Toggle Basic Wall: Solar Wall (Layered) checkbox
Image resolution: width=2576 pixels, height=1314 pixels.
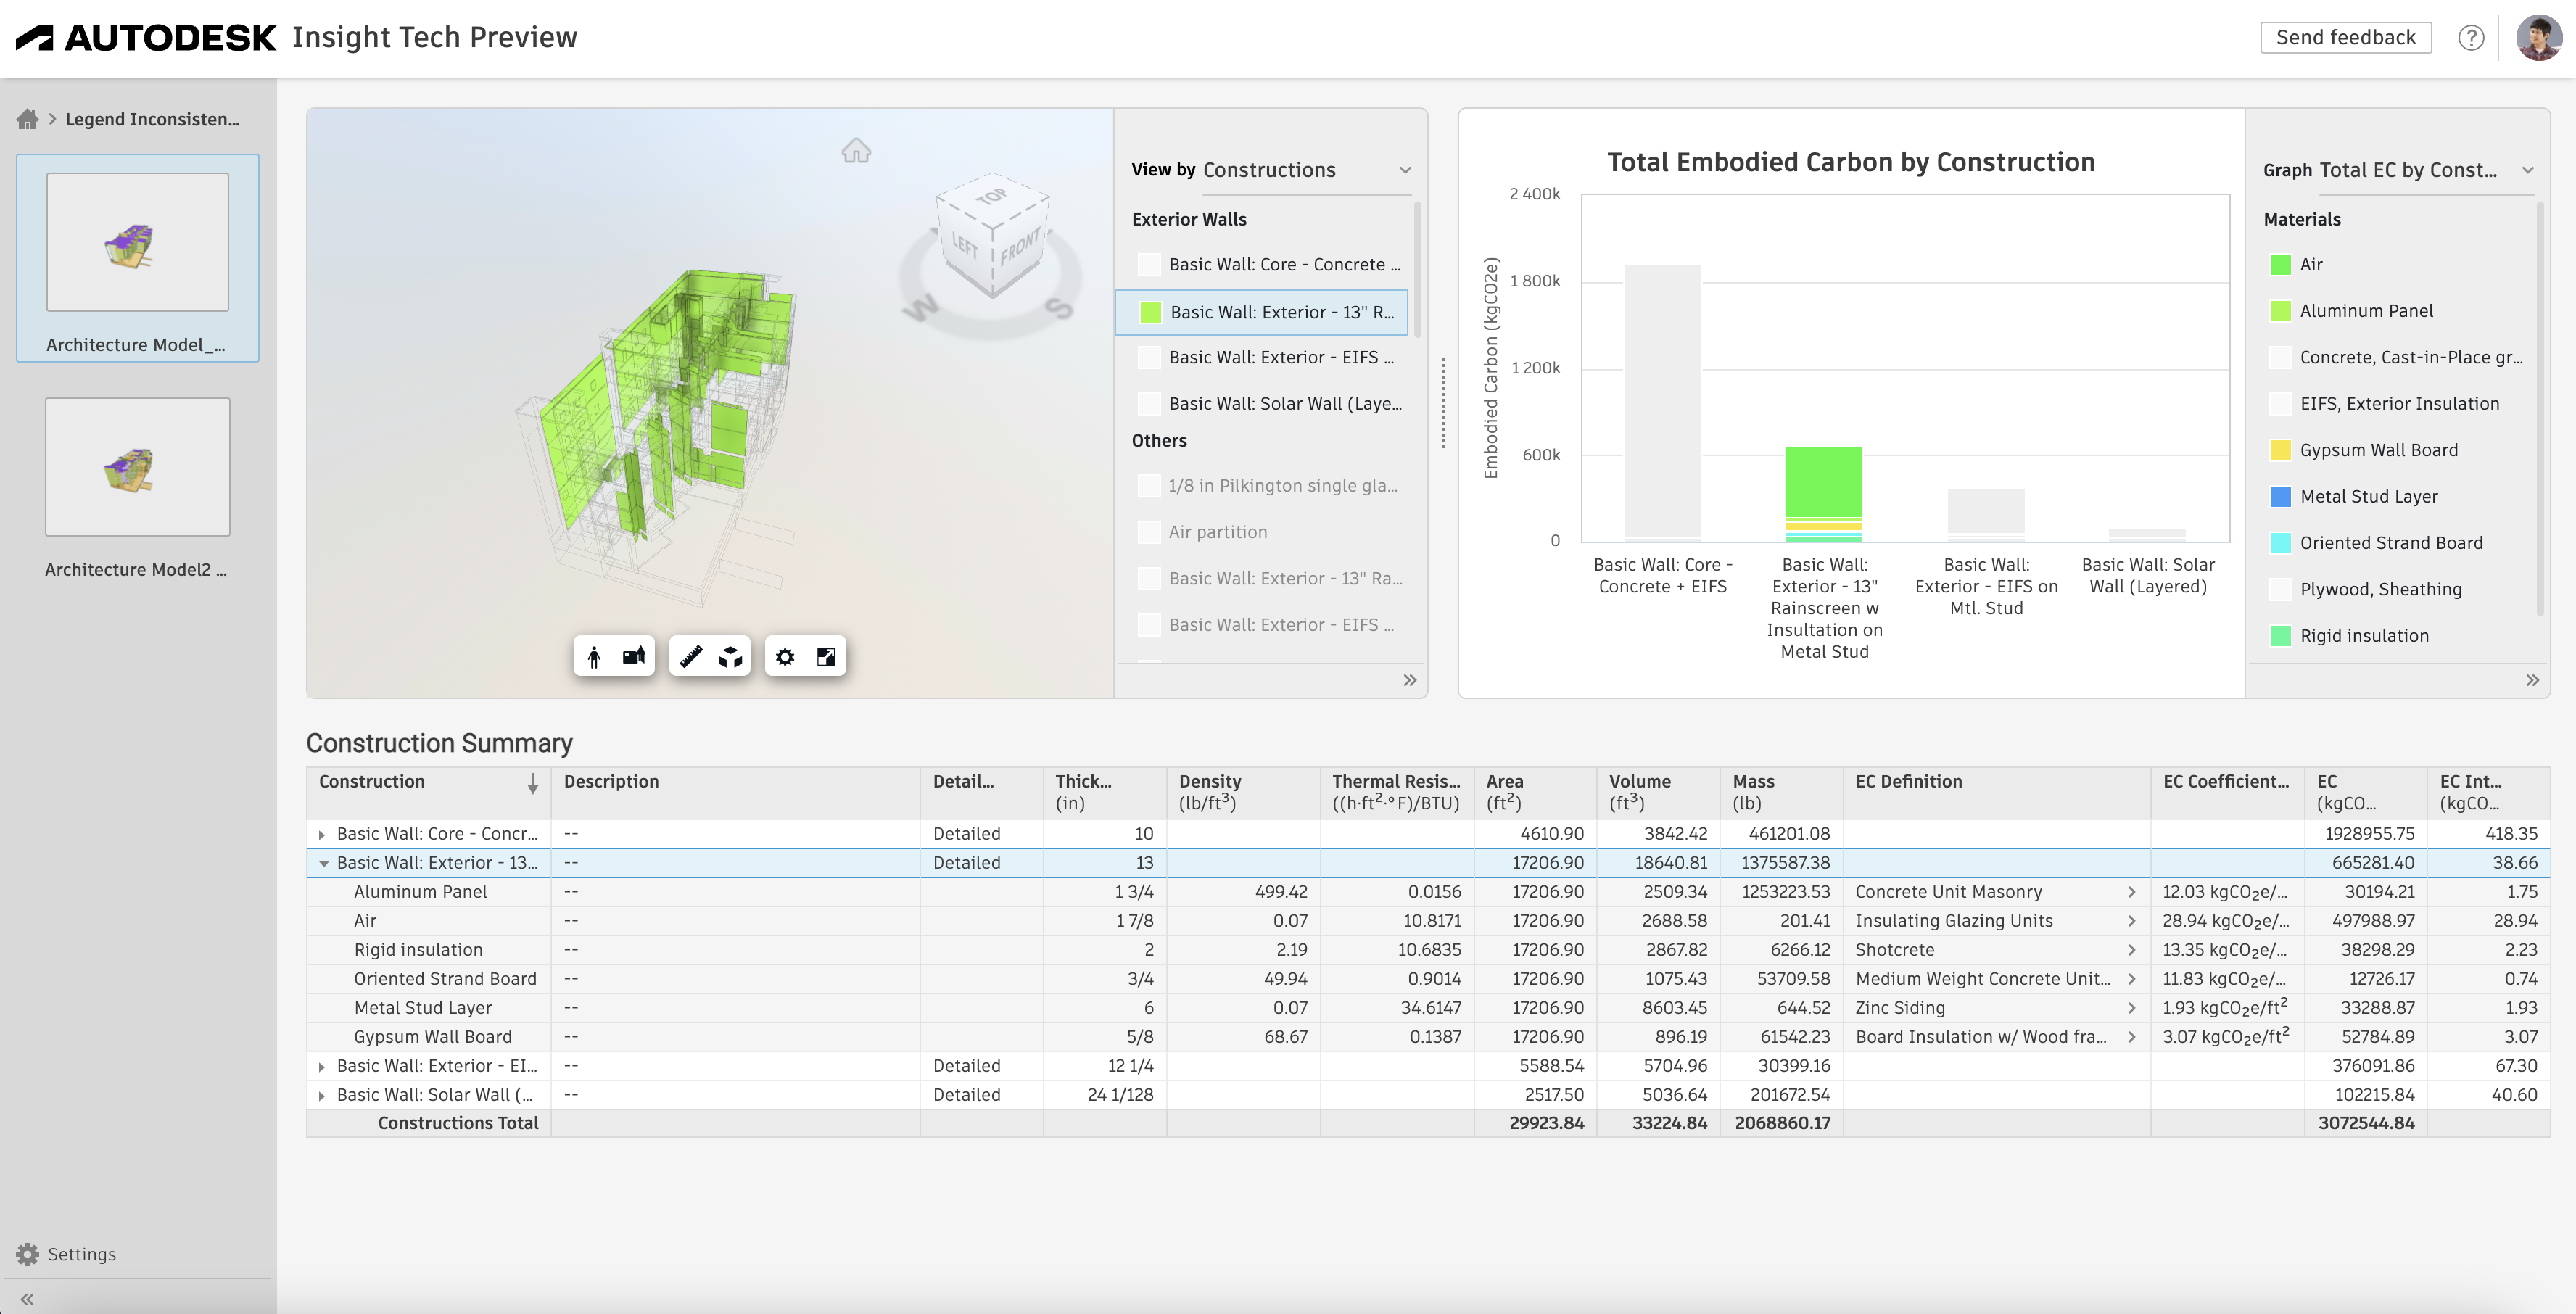click(1150, 404)
